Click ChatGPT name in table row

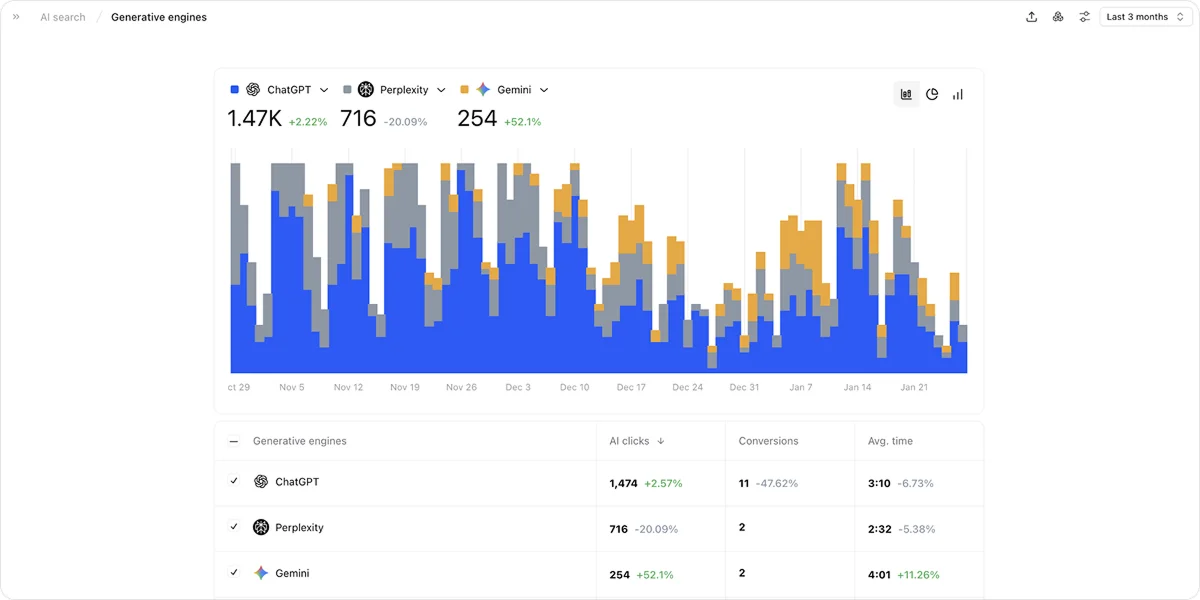pos(297,482)
